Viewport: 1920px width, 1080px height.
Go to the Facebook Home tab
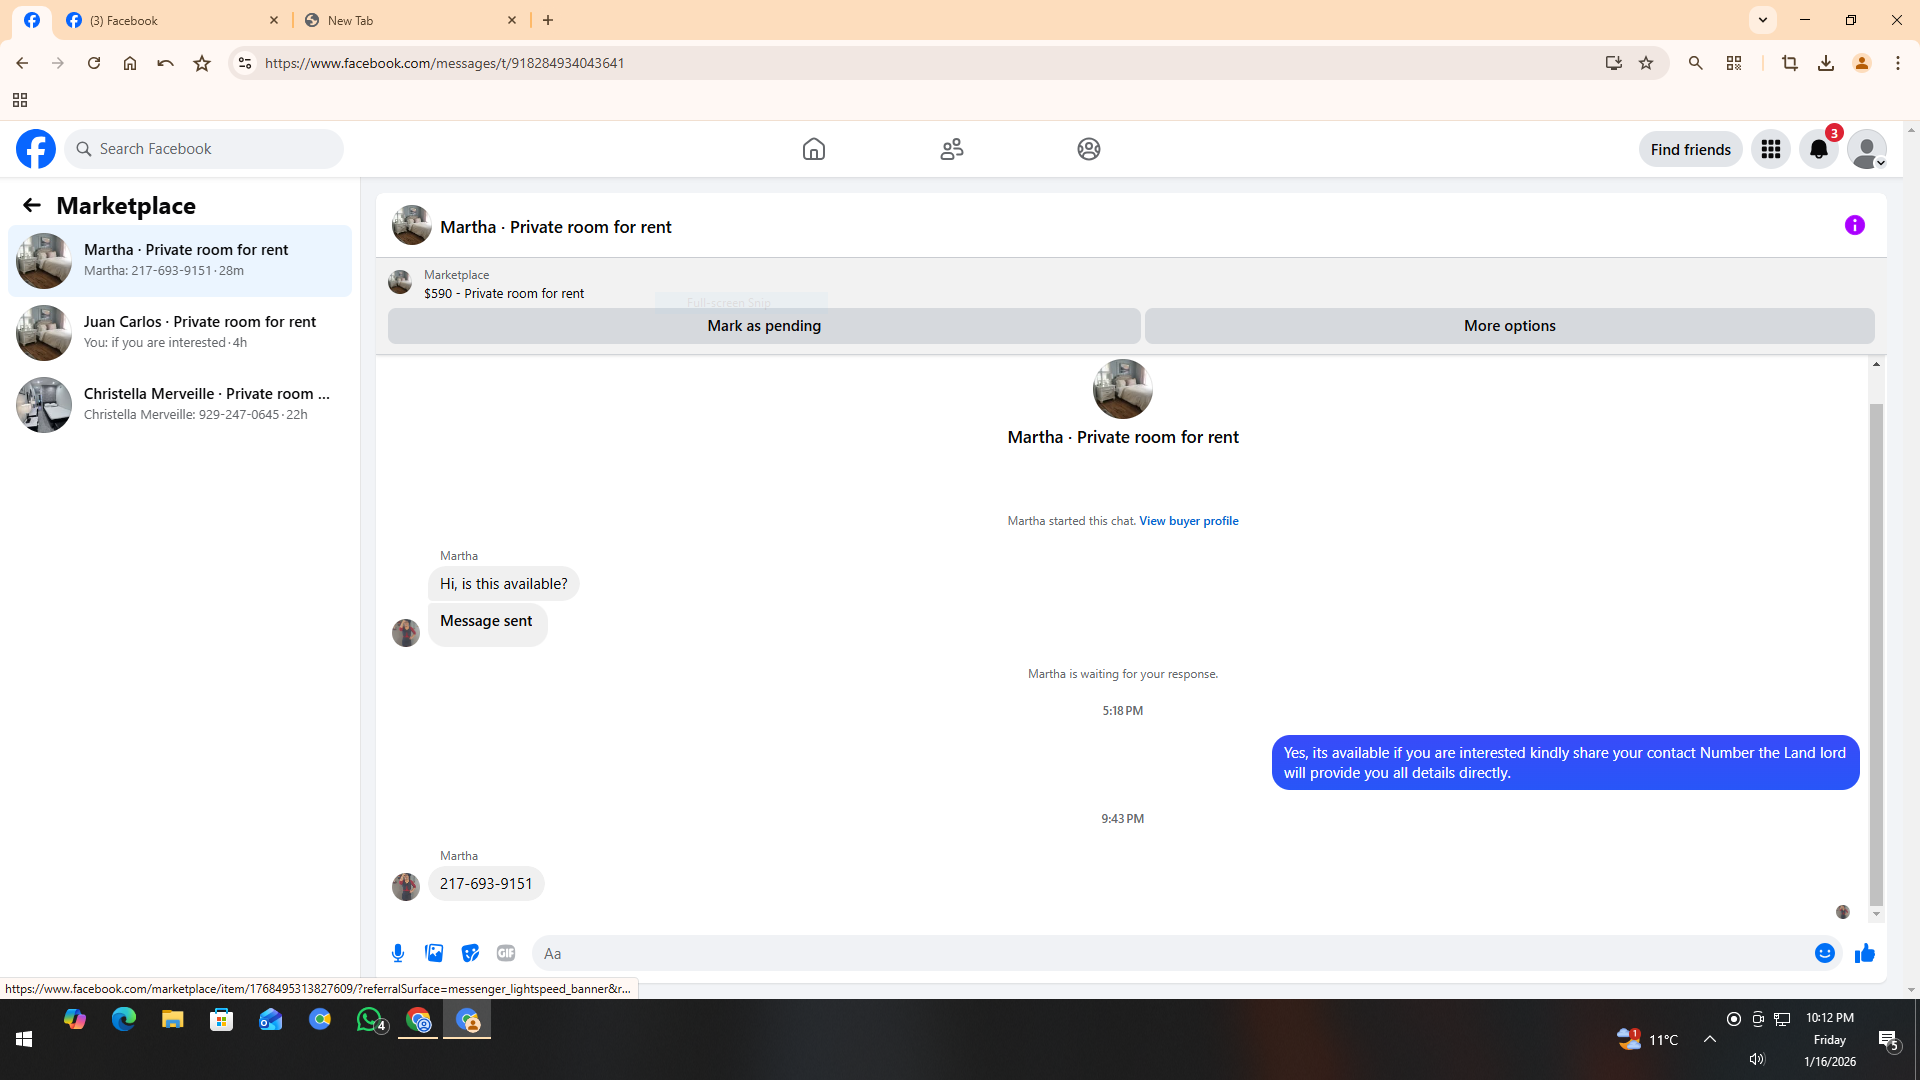coord(813,149)
